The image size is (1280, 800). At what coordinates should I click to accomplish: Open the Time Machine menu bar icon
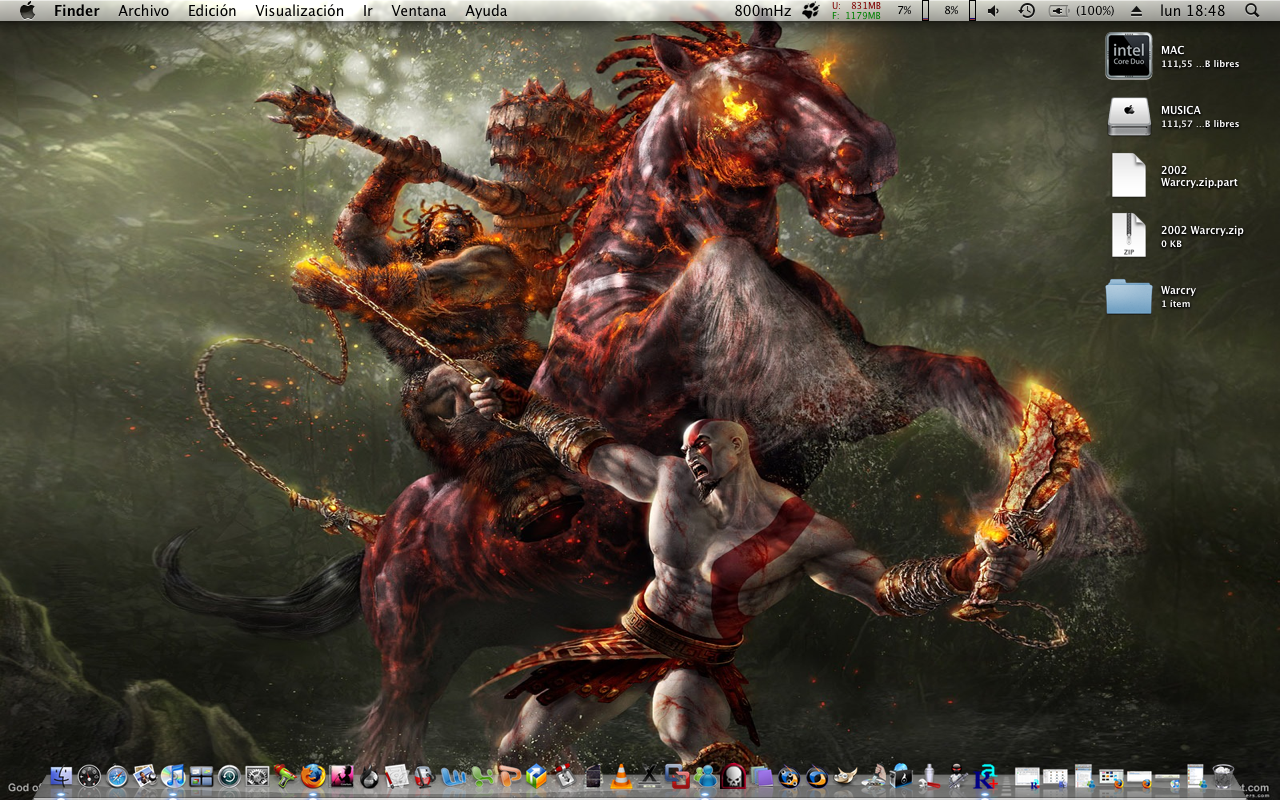pyautogui.click(x=1026, y=11)
